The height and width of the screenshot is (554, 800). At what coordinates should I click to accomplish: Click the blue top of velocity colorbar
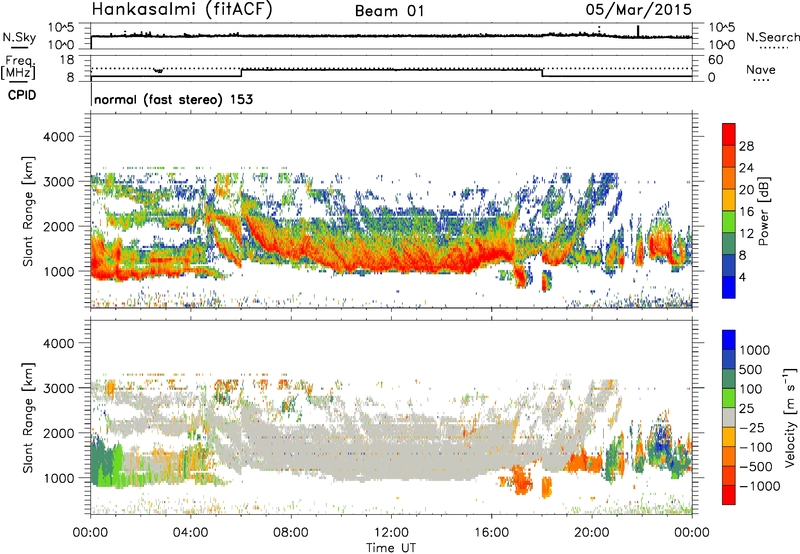(729, 339)
